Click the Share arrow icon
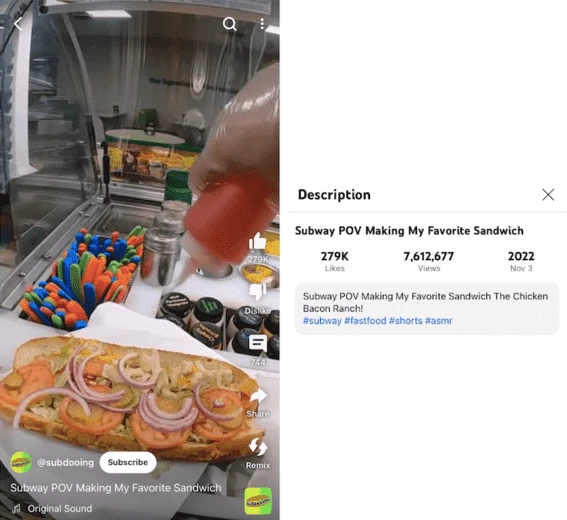567x520 pixels. coord(258,396)
